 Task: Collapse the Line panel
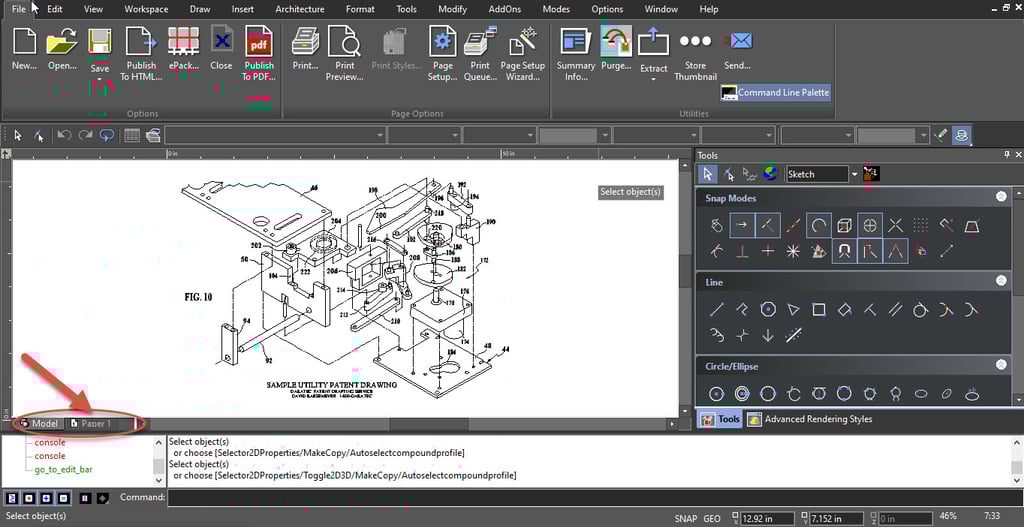point(1000,281)
